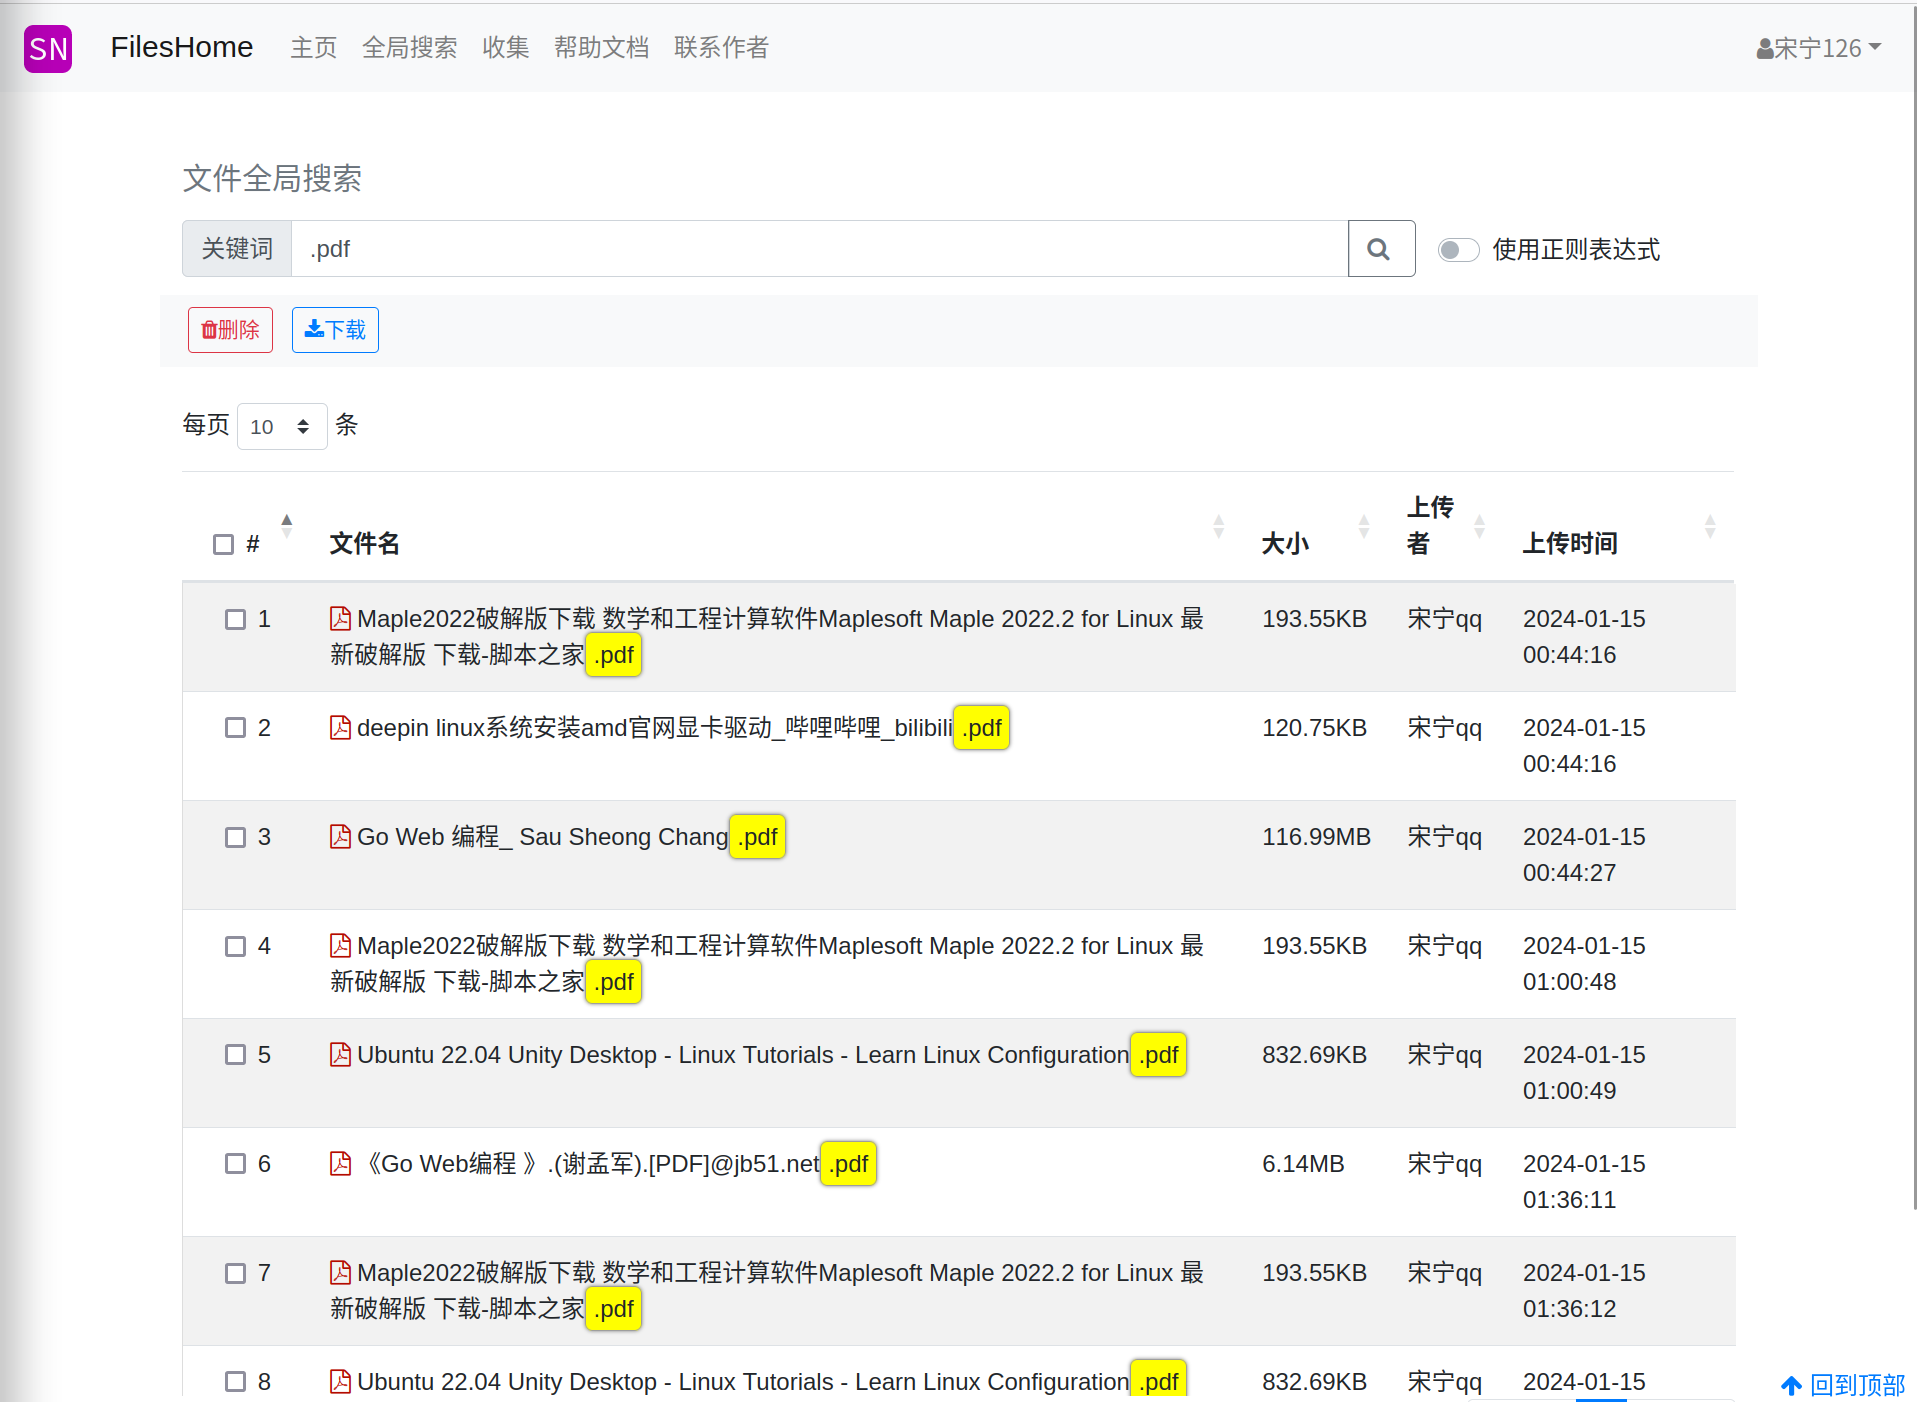Open the per-page count dropdown showing 10
The width and height of the screenshot is (1917, 1402).
tap(281, 427)
